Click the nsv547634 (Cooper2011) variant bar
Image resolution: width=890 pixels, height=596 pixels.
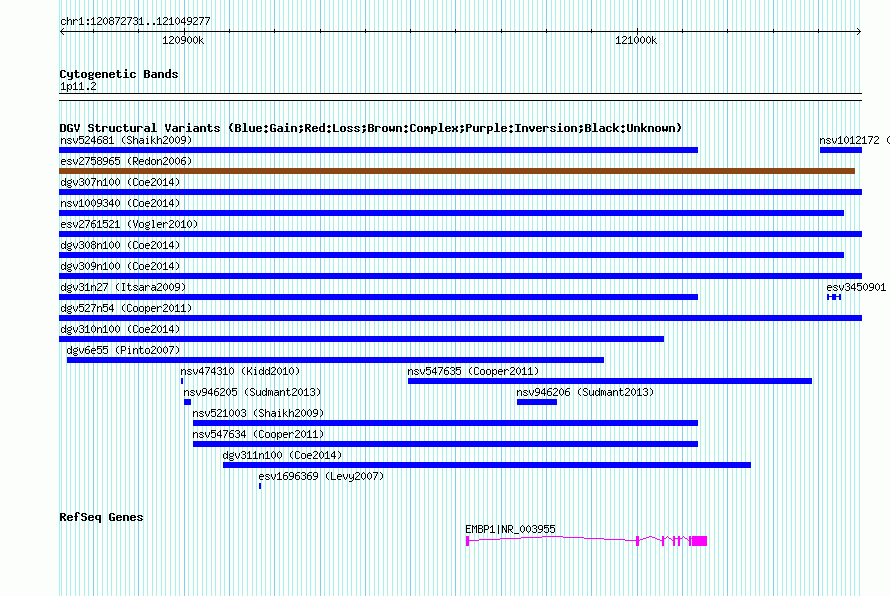point(446,444)
